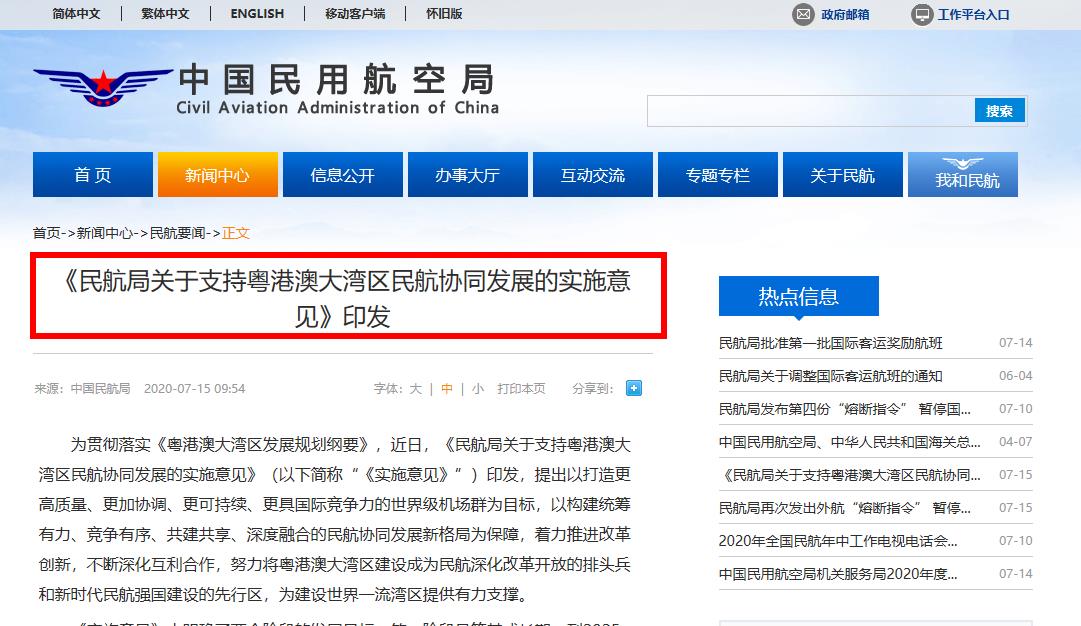Open the 办事大厅 navigation tab
Image resolution: width=1081 pixels, height=626 pixels.
click(468, 174)
